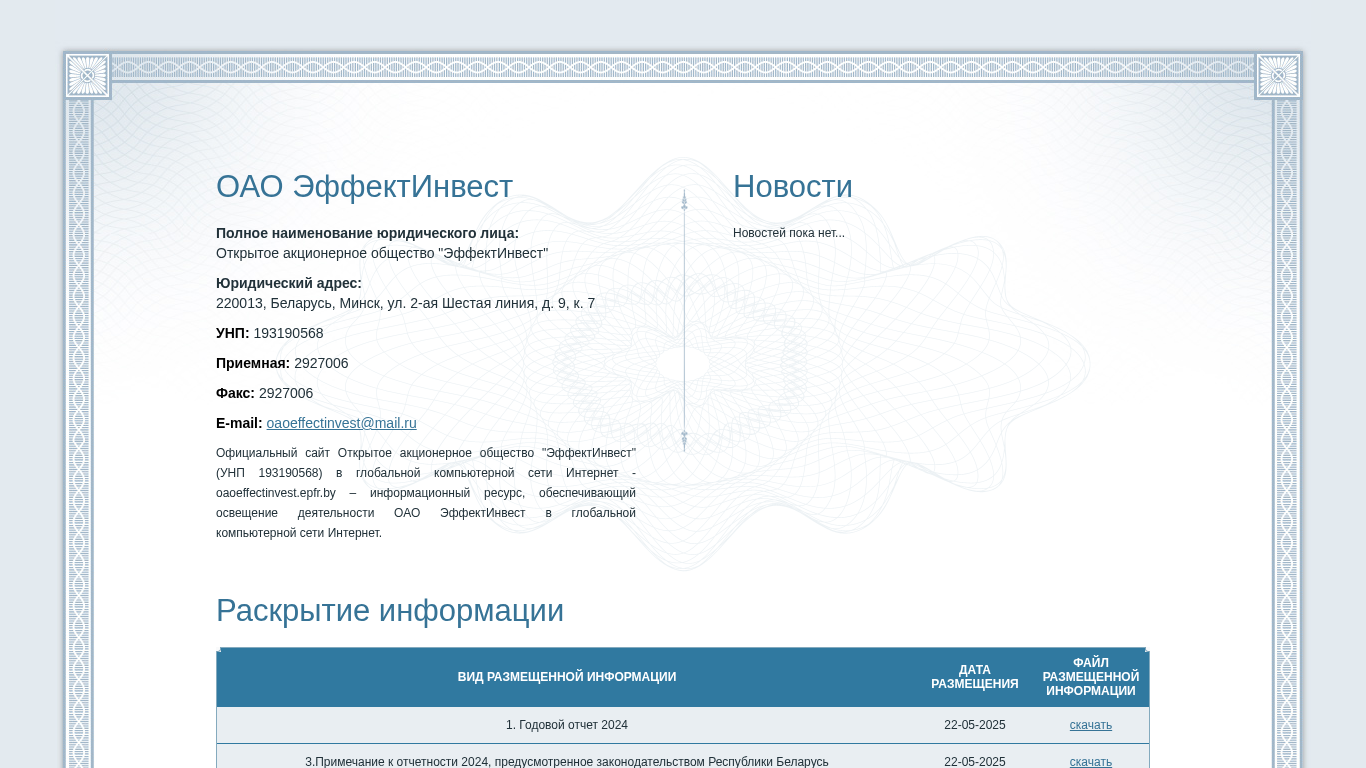Viewport: 1366px width, 768px height.
Task: Click the date in the Годовой отчет row
Action: point(974,725)
